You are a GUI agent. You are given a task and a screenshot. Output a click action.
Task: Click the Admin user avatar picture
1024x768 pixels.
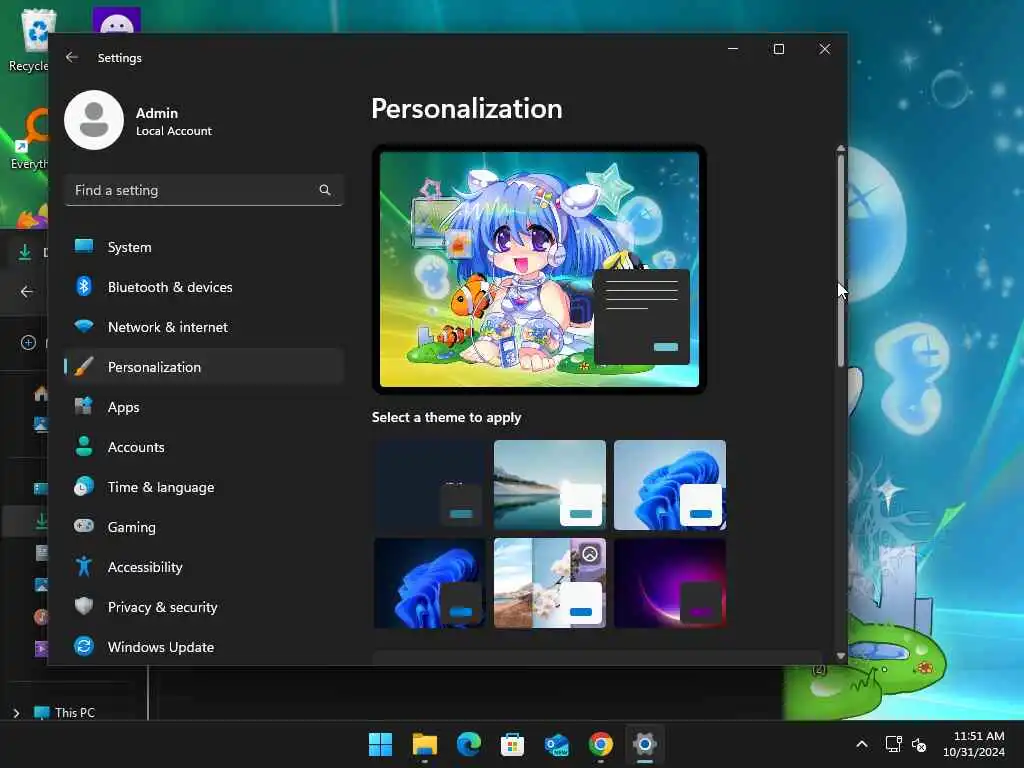point(94,120)
